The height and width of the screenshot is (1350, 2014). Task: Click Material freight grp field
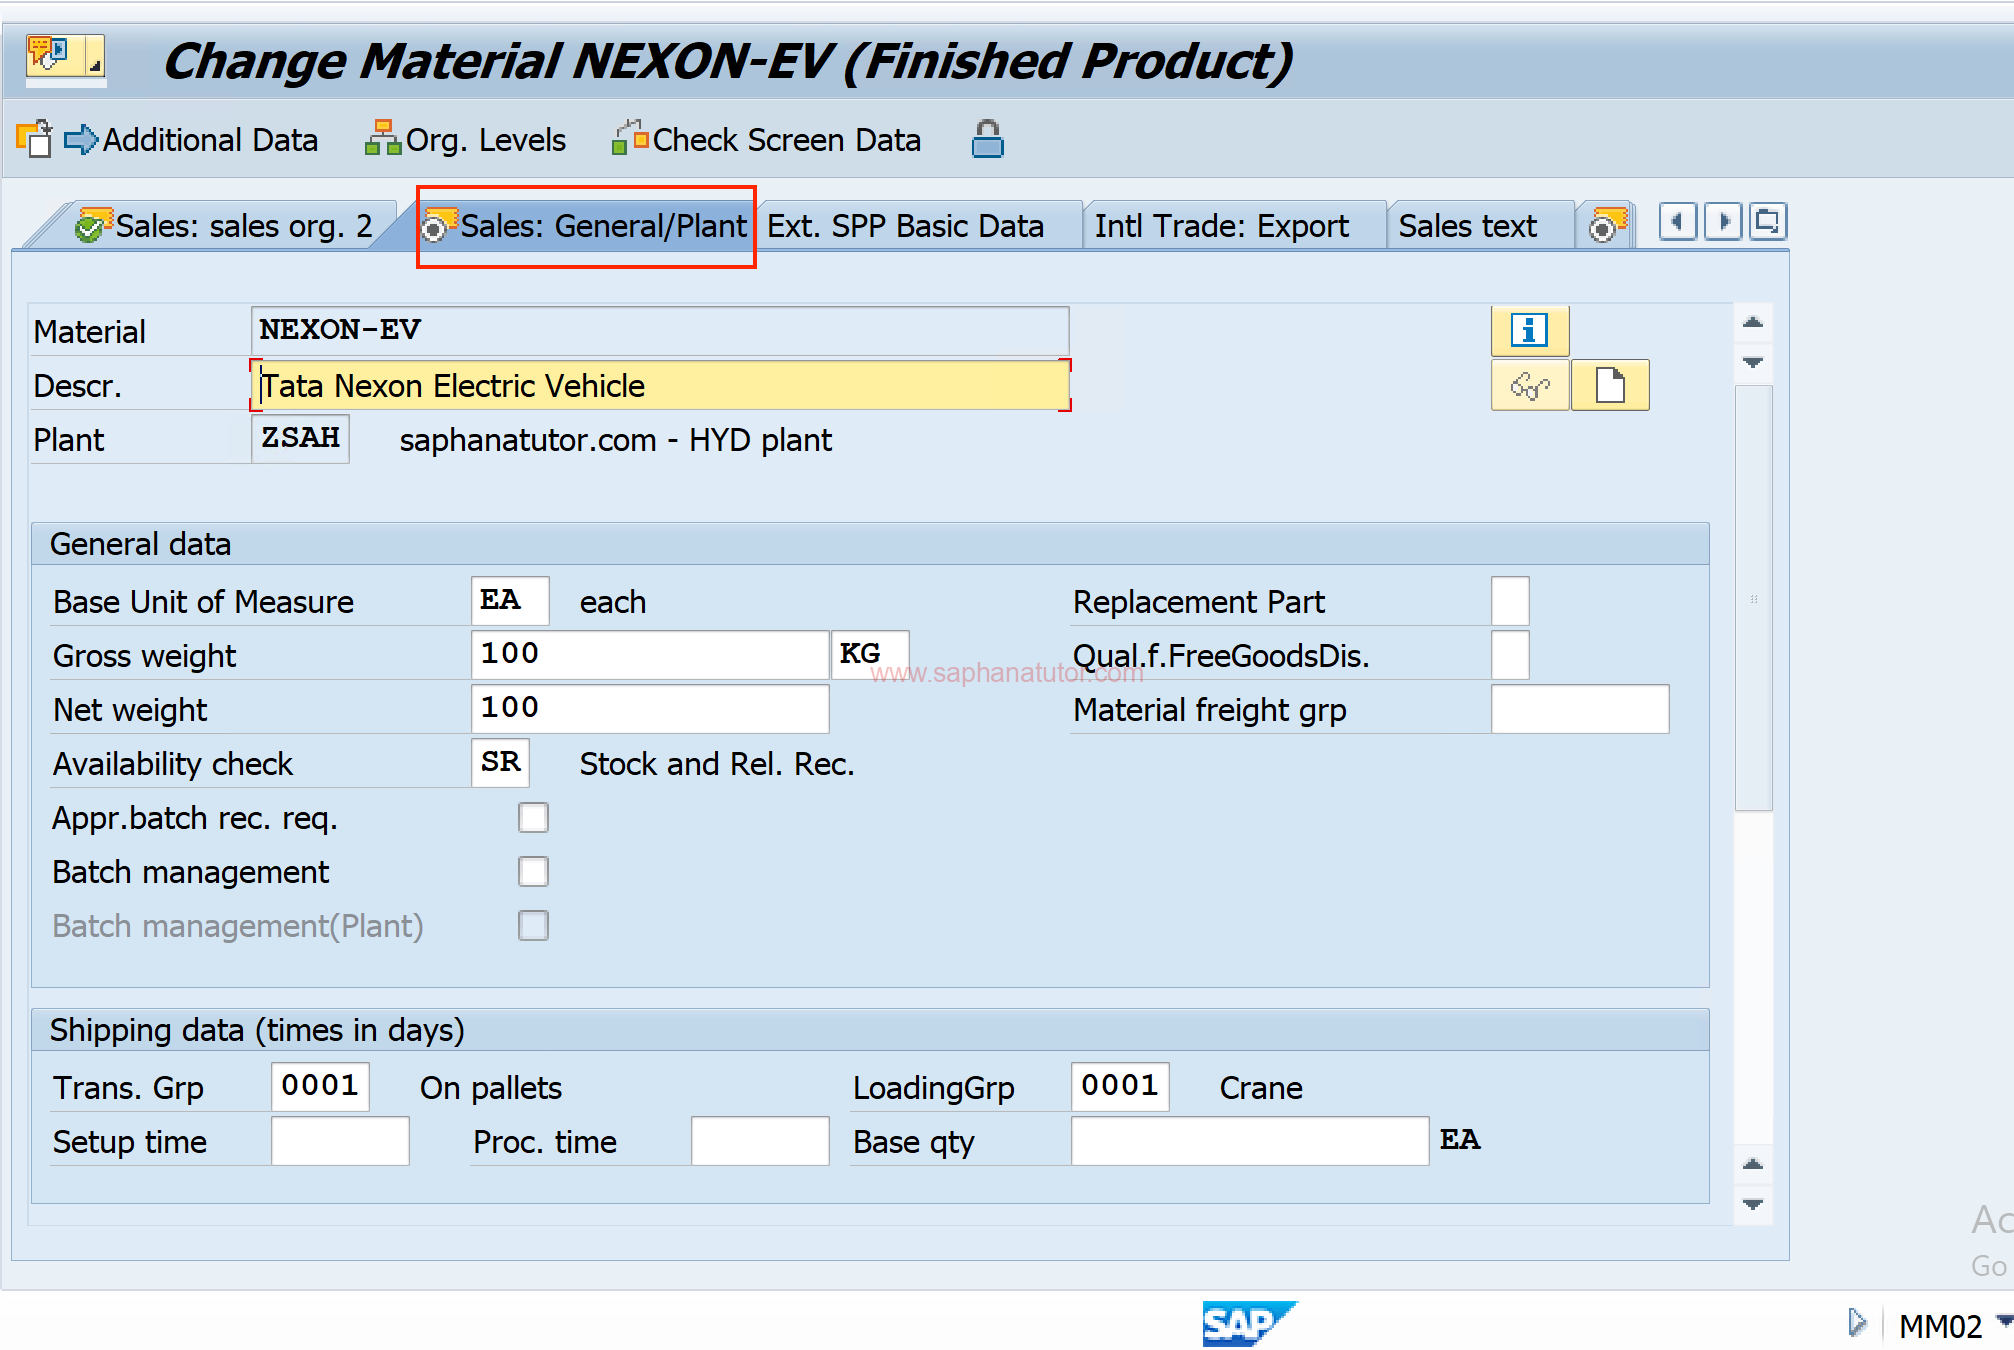[x=1580, y=709]
